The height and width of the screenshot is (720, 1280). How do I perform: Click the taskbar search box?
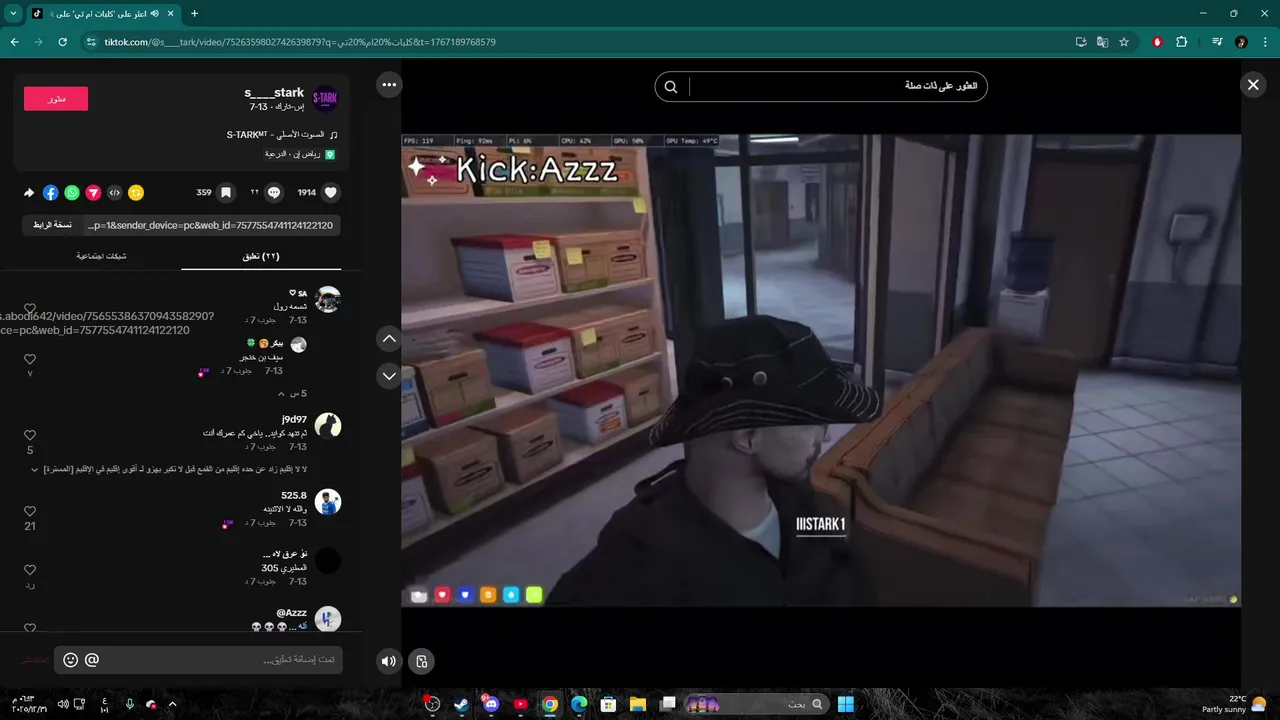tap(756, 704)
